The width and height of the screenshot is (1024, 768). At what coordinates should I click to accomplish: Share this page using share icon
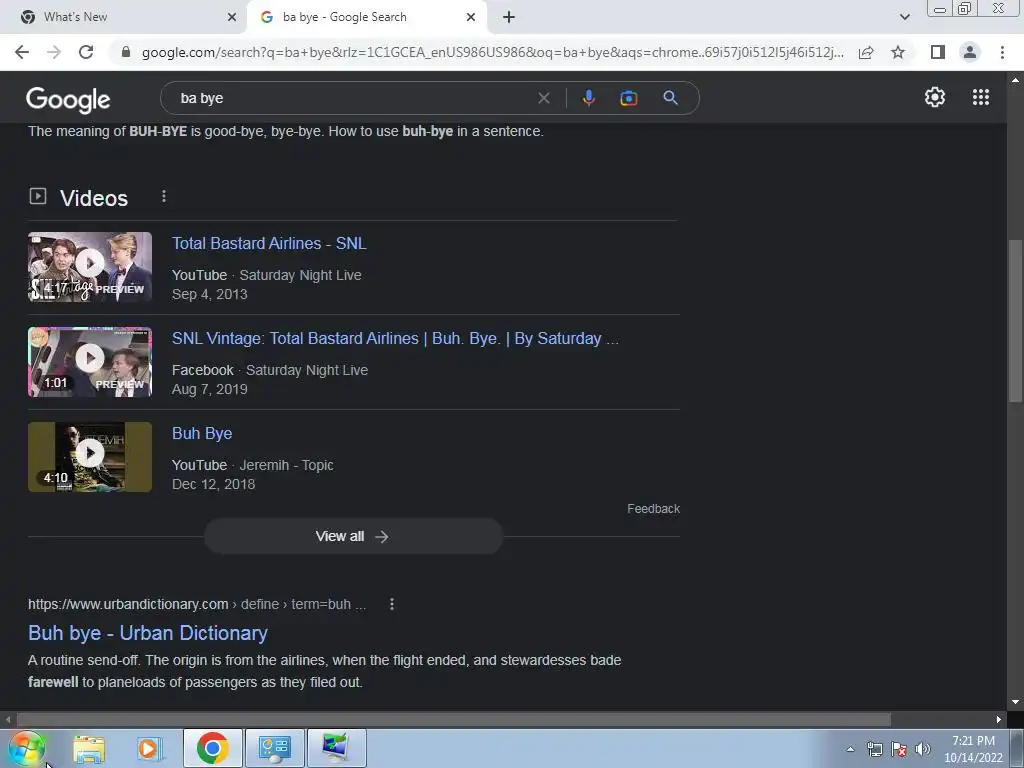866,52
